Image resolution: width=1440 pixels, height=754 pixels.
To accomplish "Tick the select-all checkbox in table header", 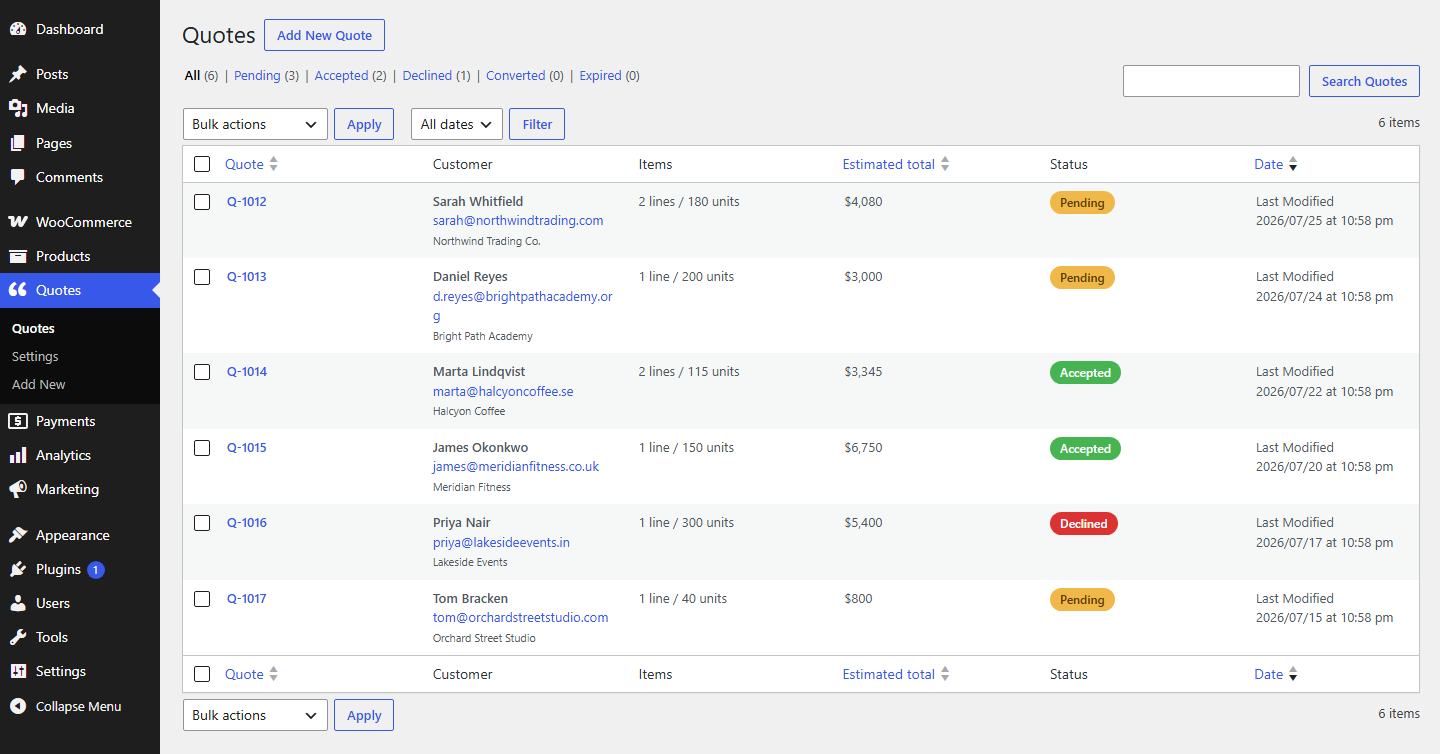I will 202,164.
